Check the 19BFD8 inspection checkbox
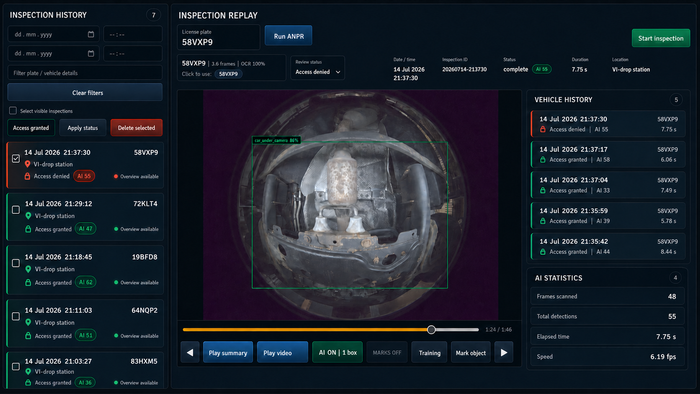This screenshot has height=394, width=700. point(16,263)
